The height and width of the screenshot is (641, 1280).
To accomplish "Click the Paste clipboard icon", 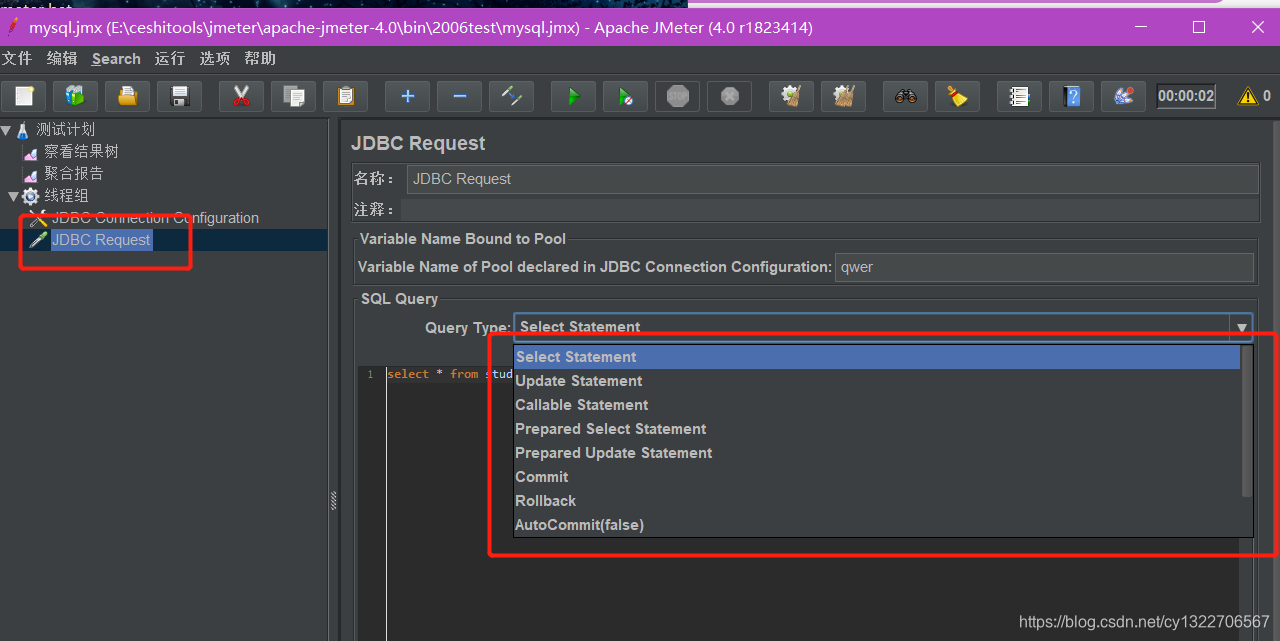I will pyautogui.click(x=346, y=96).
